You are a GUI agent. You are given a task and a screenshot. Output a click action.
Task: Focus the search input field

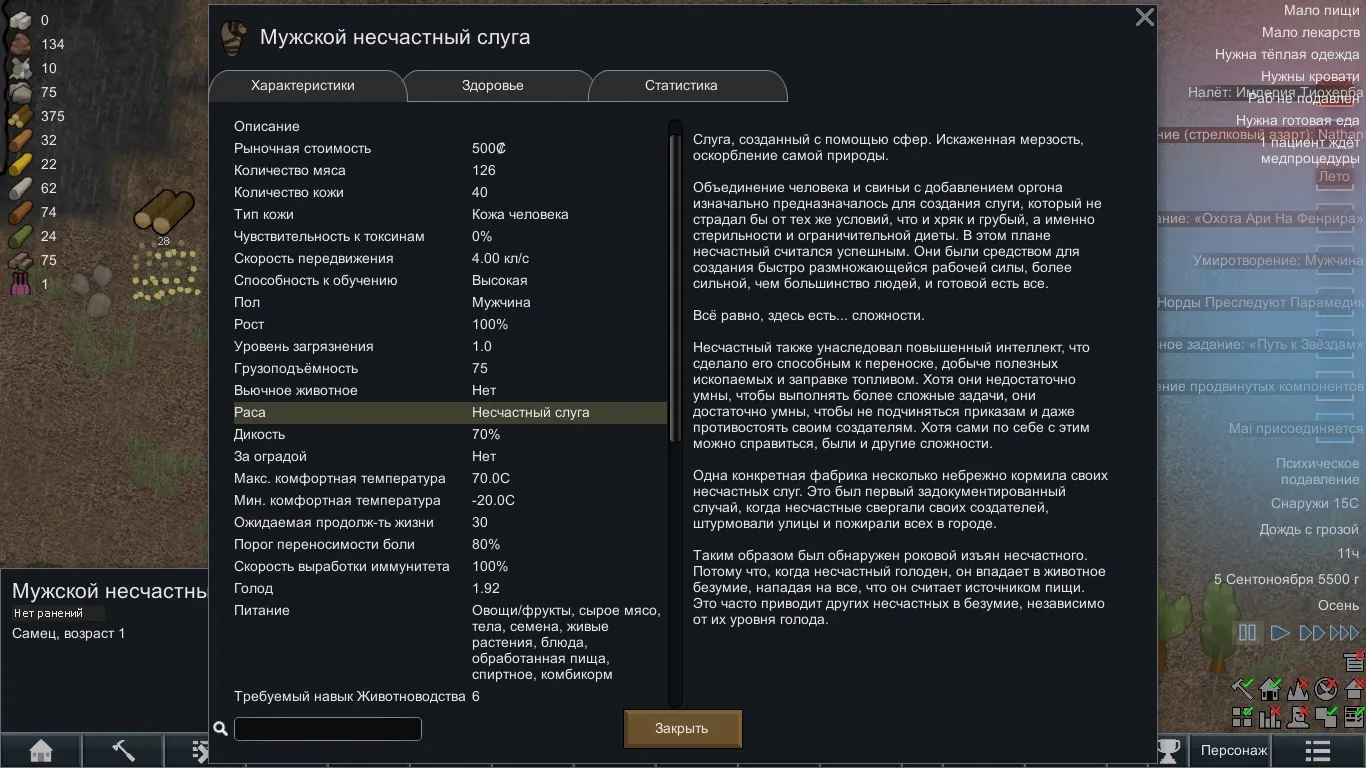click(x=327, y=729)
